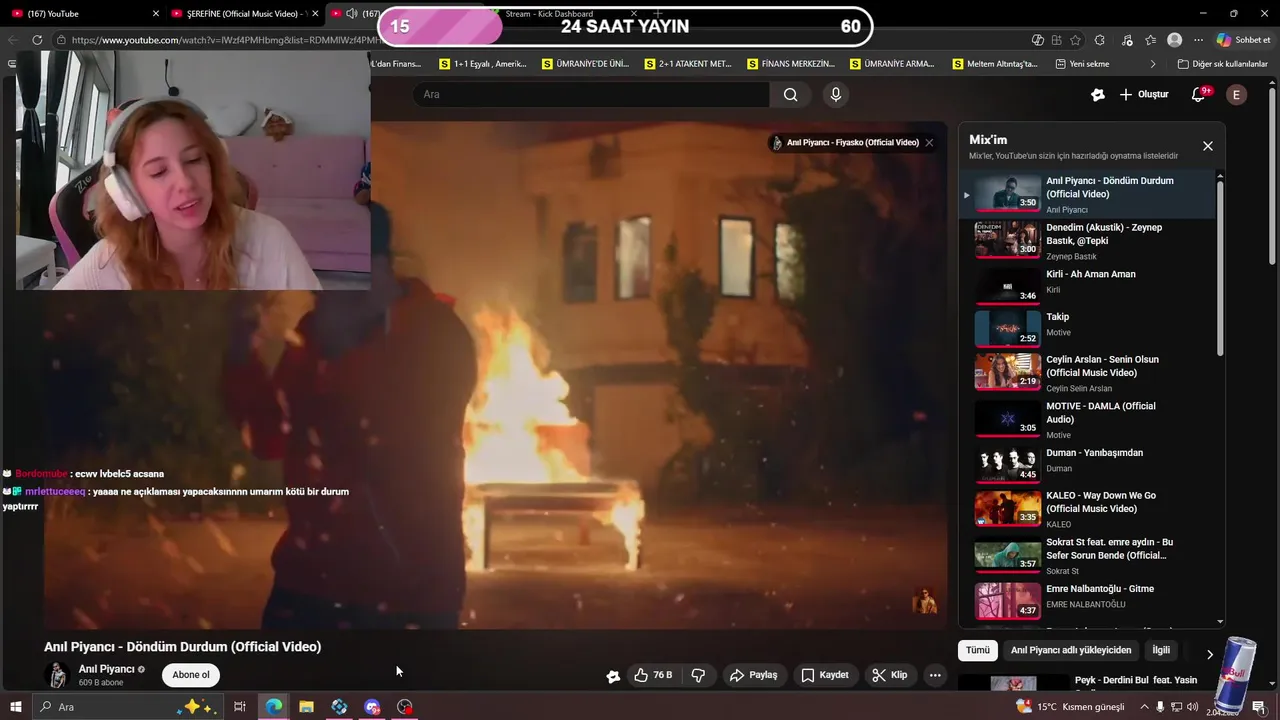Open the browser three-dot settings menu

[1199, 40]
